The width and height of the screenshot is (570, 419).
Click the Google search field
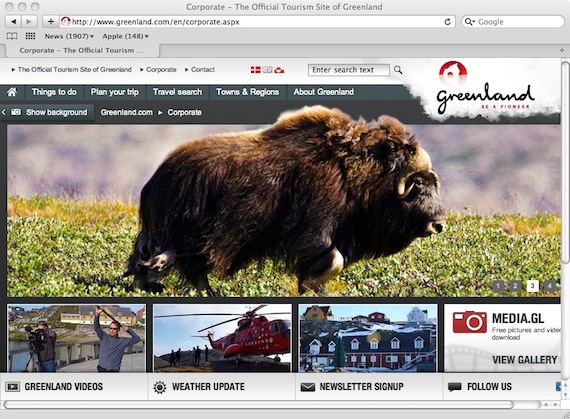click(513, 22)
